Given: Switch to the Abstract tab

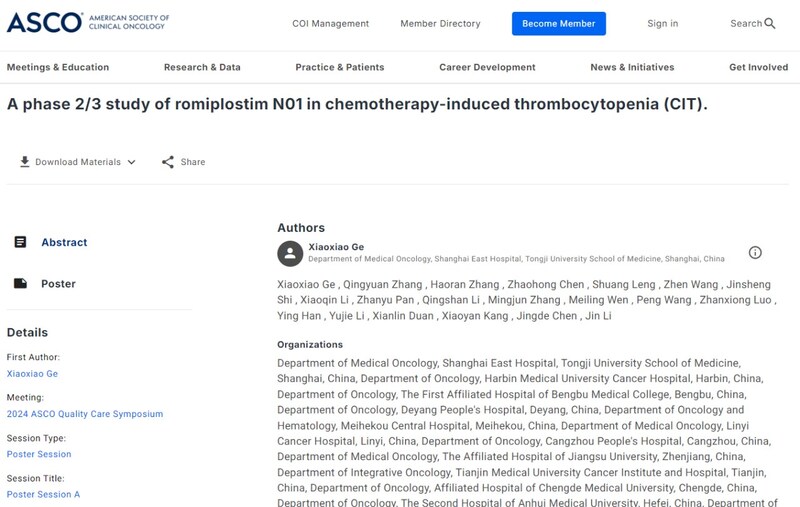Looking at the screenshot, I should pyautogui.click(x=64, y=242).
